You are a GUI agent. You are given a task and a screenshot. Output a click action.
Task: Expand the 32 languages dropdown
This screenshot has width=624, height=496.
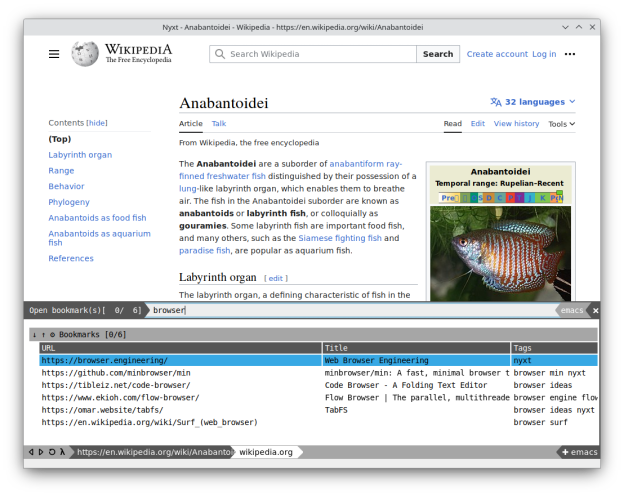533,102
